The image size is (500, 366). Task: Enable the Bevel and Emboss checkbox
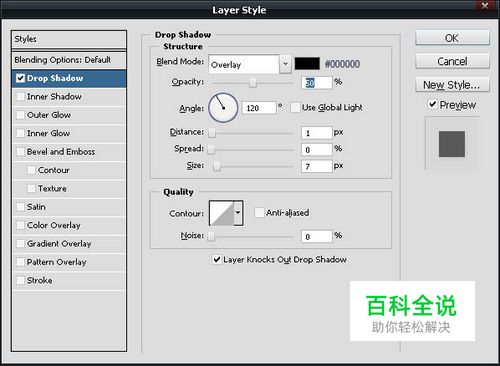[21, 152]
